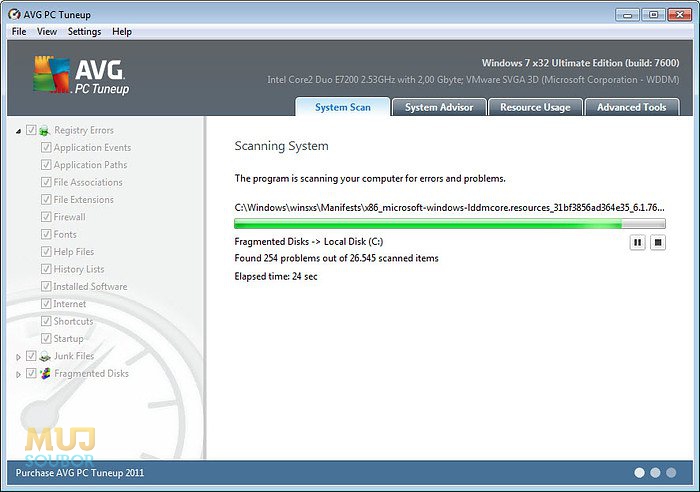
Task: Pause the running system scan
Action: pyautogui.click(x=637, y=243)
